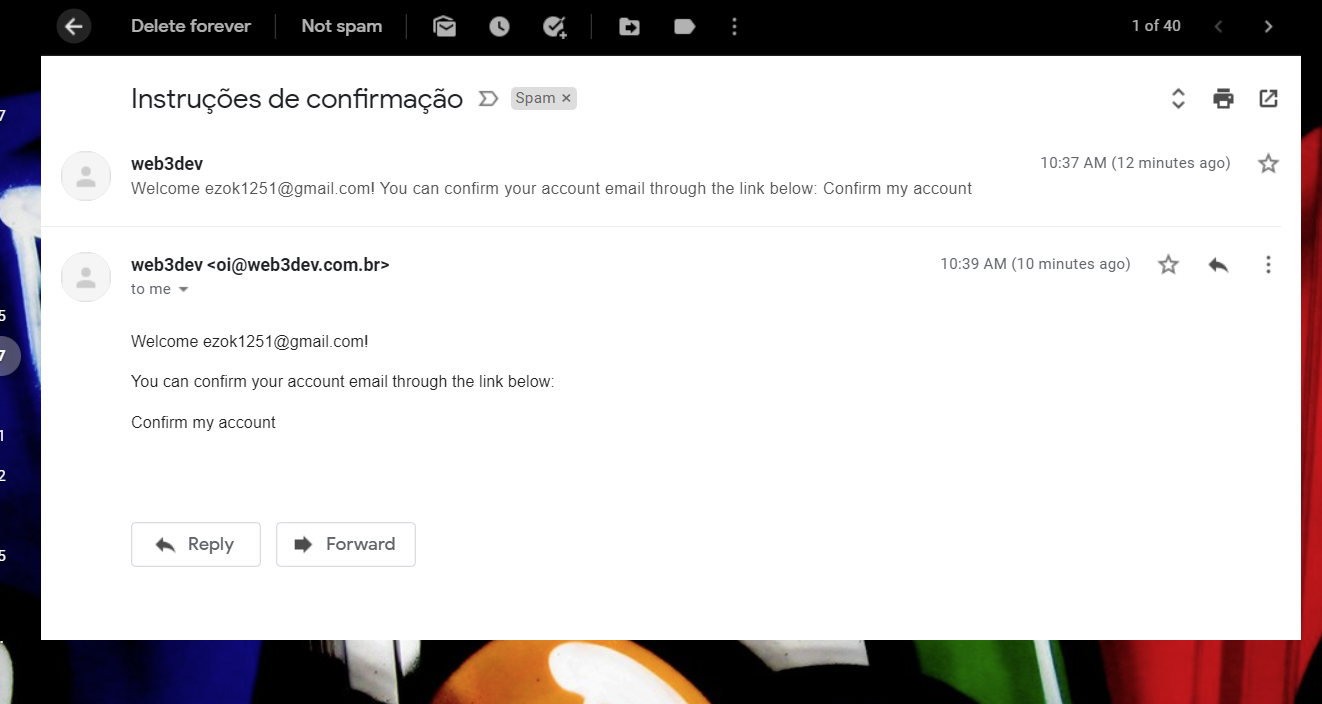Star the second web3dev message

tap(1168, 263)
